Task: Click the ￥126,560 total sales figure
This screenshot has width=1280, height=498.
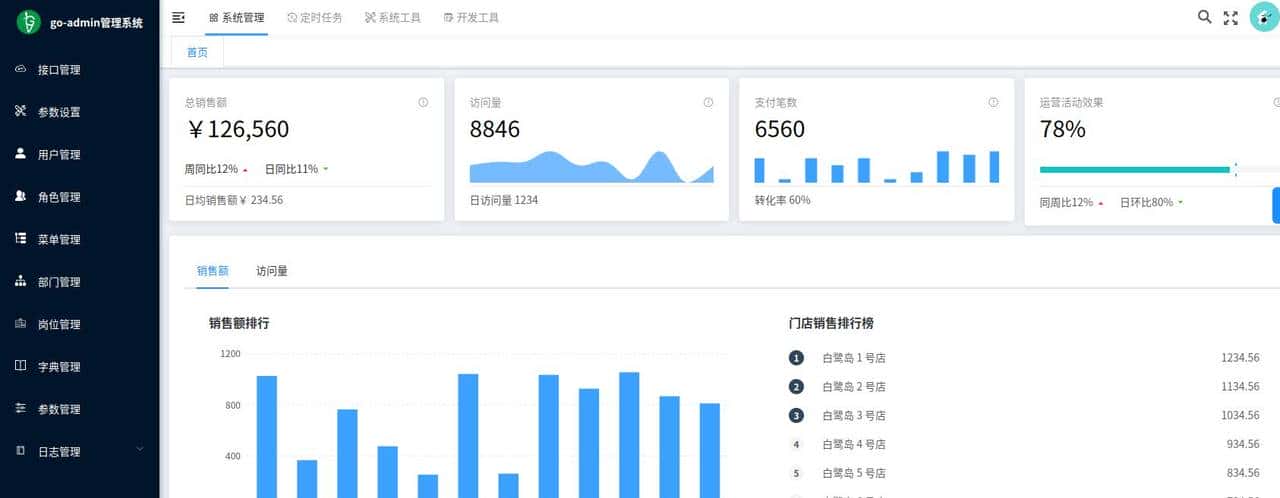Action: click(238, 129)
